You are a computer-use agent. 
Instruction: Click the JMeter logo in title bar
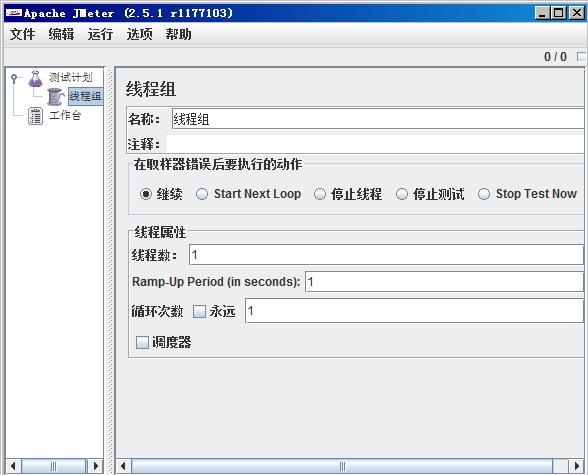tap(14, 13)
